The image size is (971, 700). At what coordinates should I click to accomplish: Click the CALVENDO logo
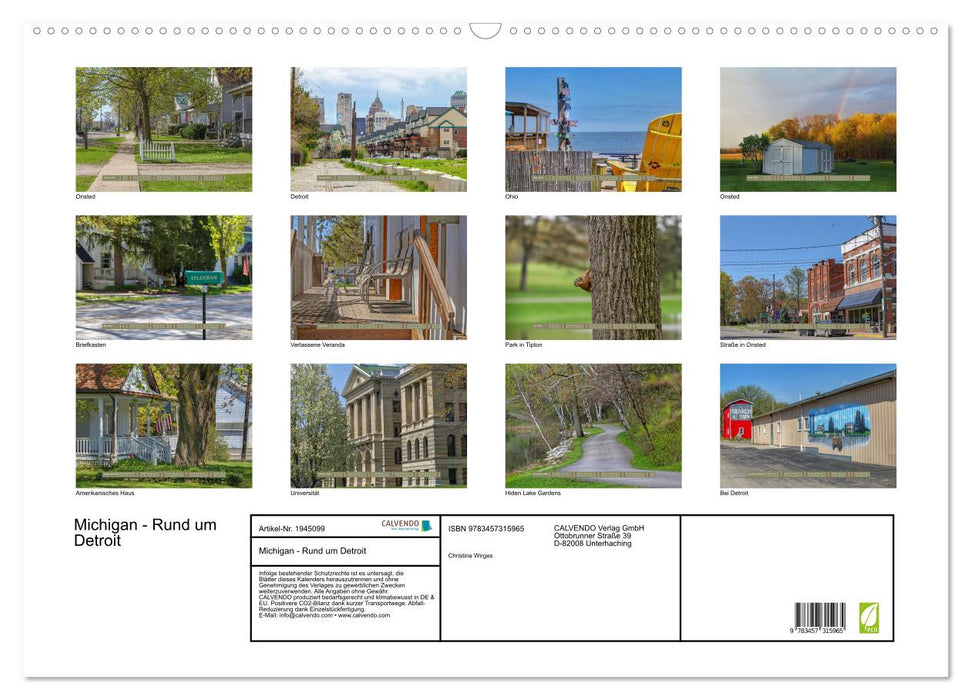coord(400,523)
